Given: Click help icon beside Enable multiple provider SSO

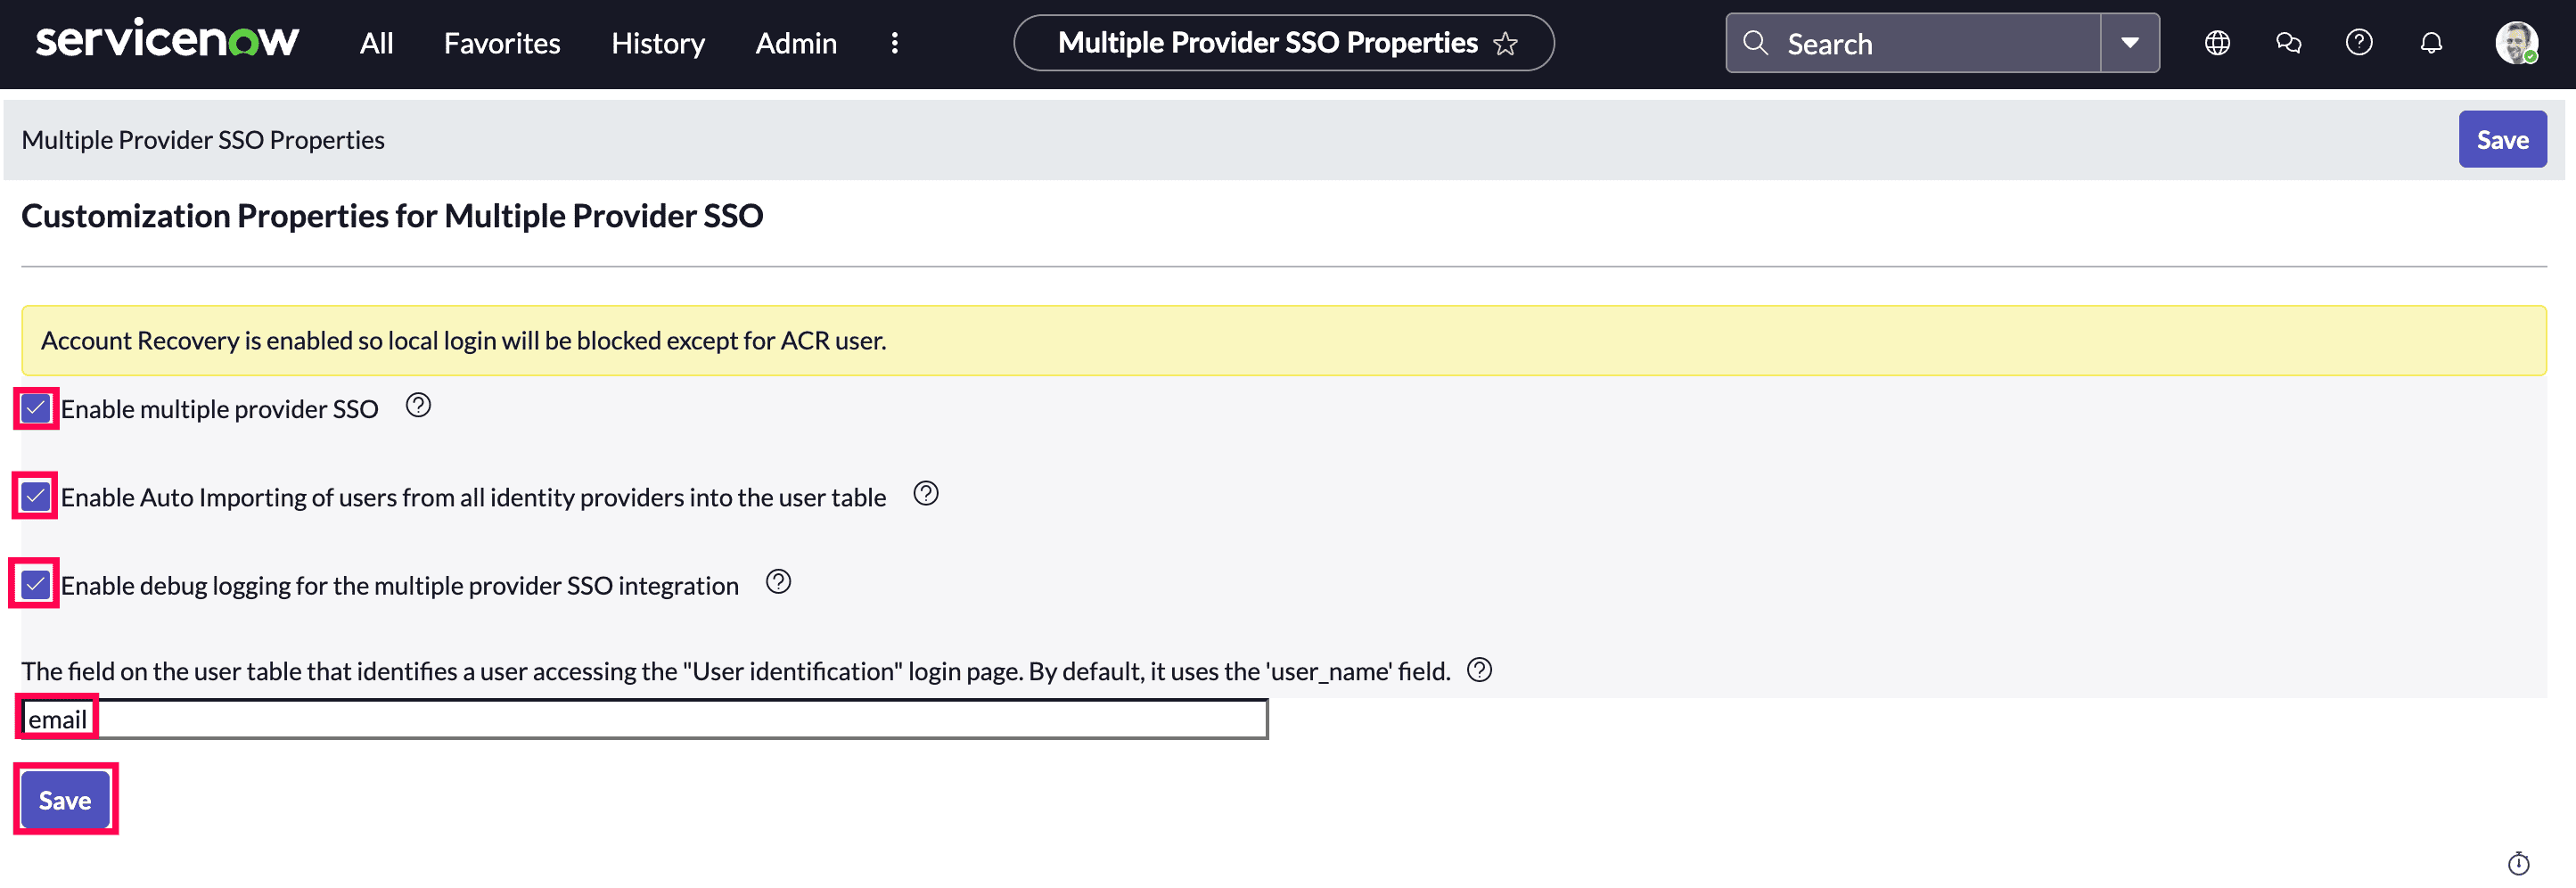Looking at the screenshot, I should click(418, 406).
